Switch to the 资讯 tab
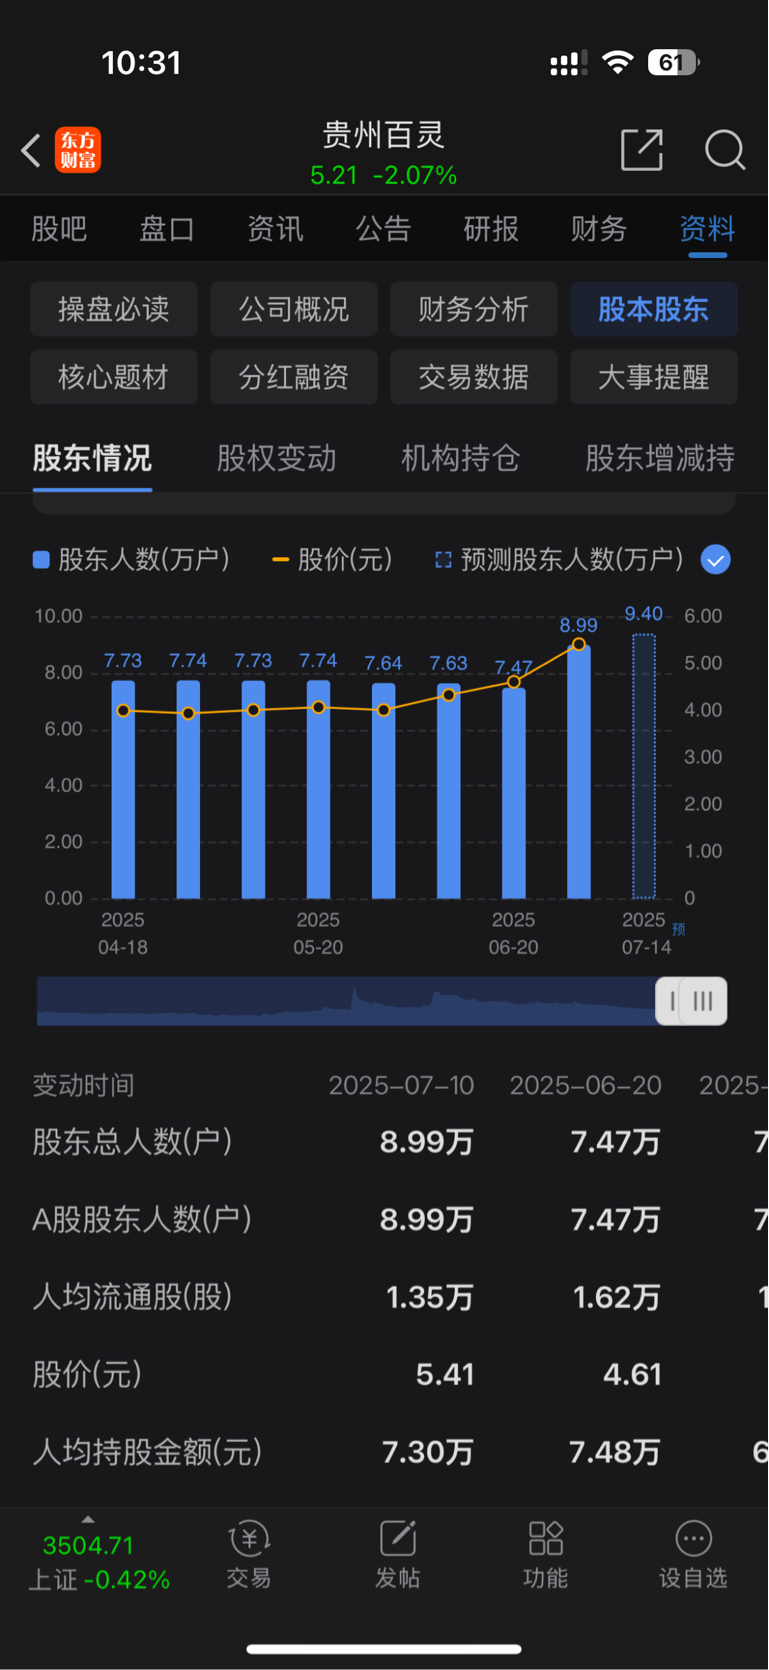This screenshot has width=769, height=1670. pyautogui.click(x=275, y=229)
